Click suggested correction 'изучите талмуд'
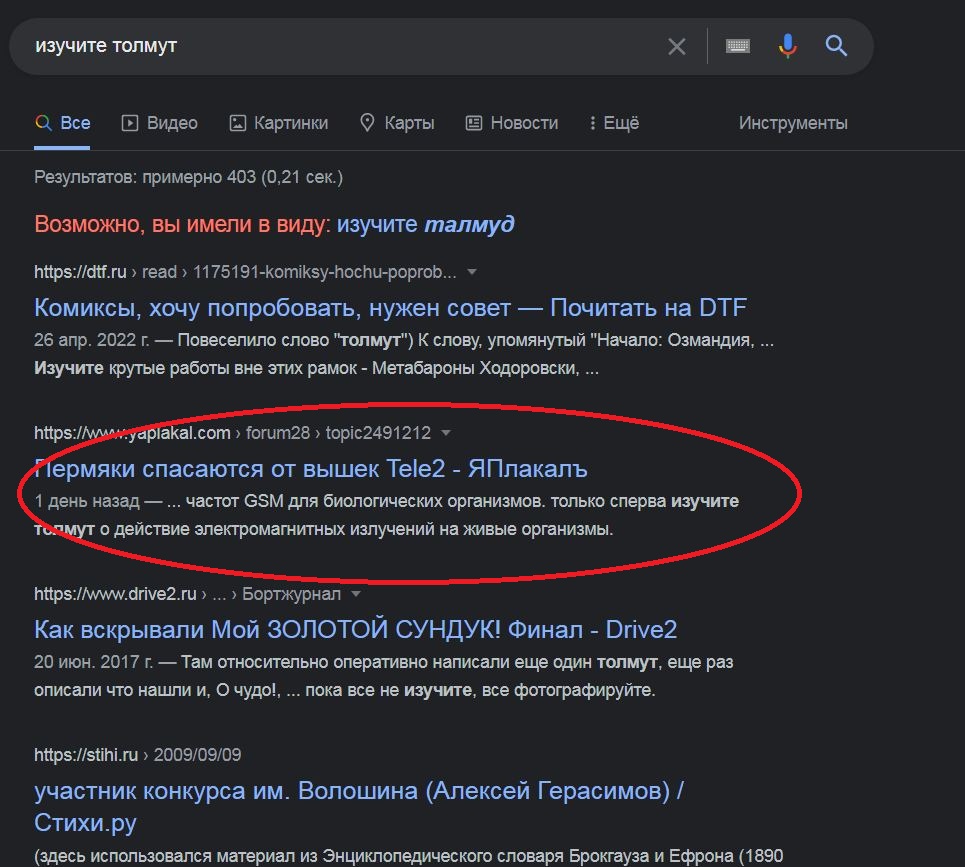Image resolution: width=965 pixels, height=867 pixels. 425,224
